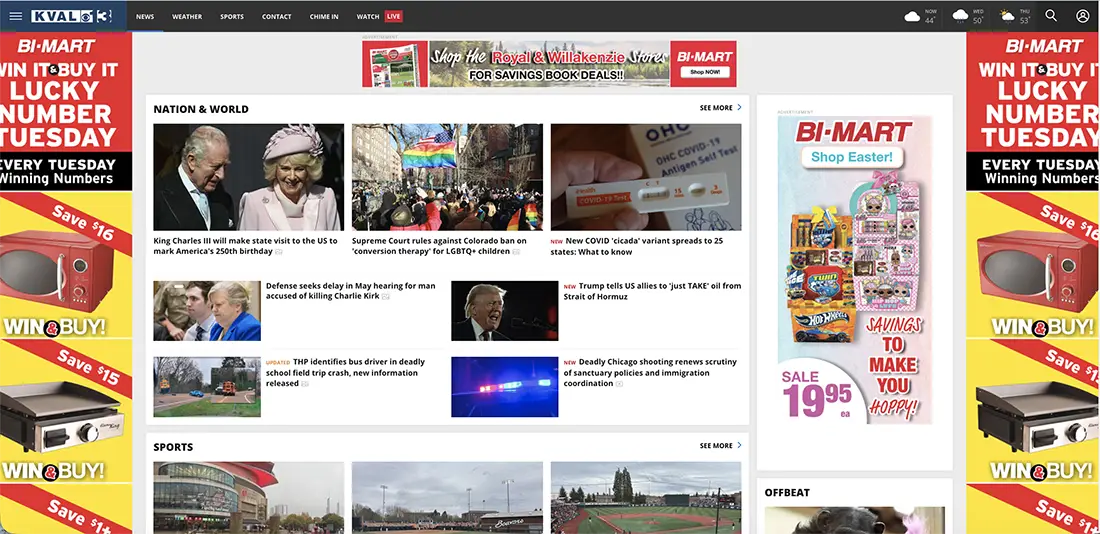Click the rainbow flag crowd photo
Viewport: 1100px width, 534px height.
(447, 178)
